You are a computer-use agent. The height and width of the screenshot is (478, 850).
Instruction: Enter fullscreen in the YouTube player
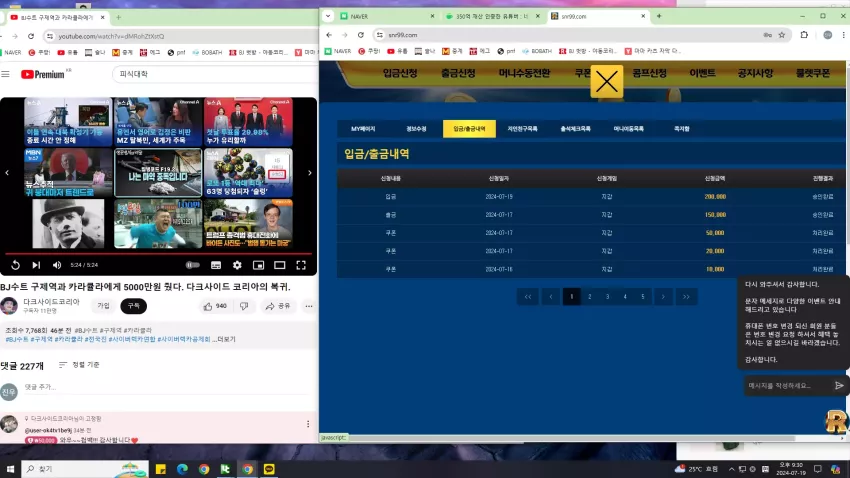tap(301, 265)
